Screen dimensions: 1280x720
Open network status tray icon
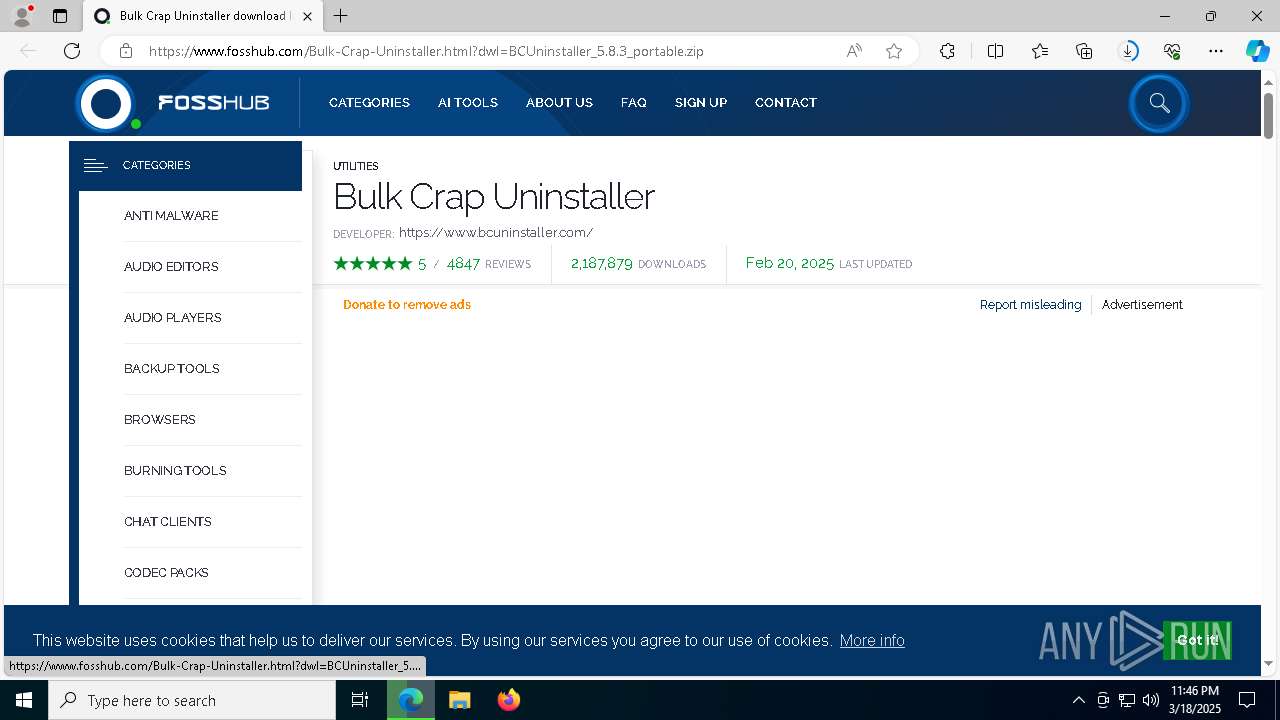1127,700
